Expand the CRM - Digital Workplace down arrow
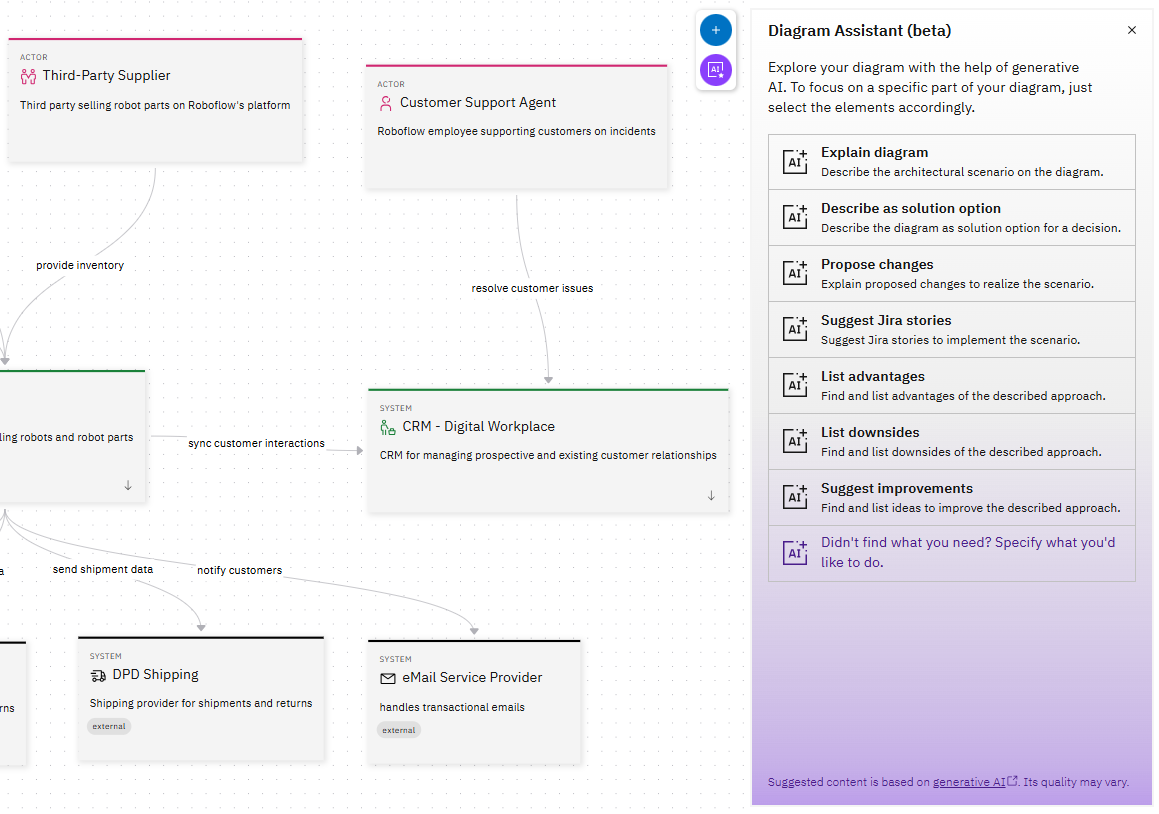The image size is (1159, 814). click(711, 495)
